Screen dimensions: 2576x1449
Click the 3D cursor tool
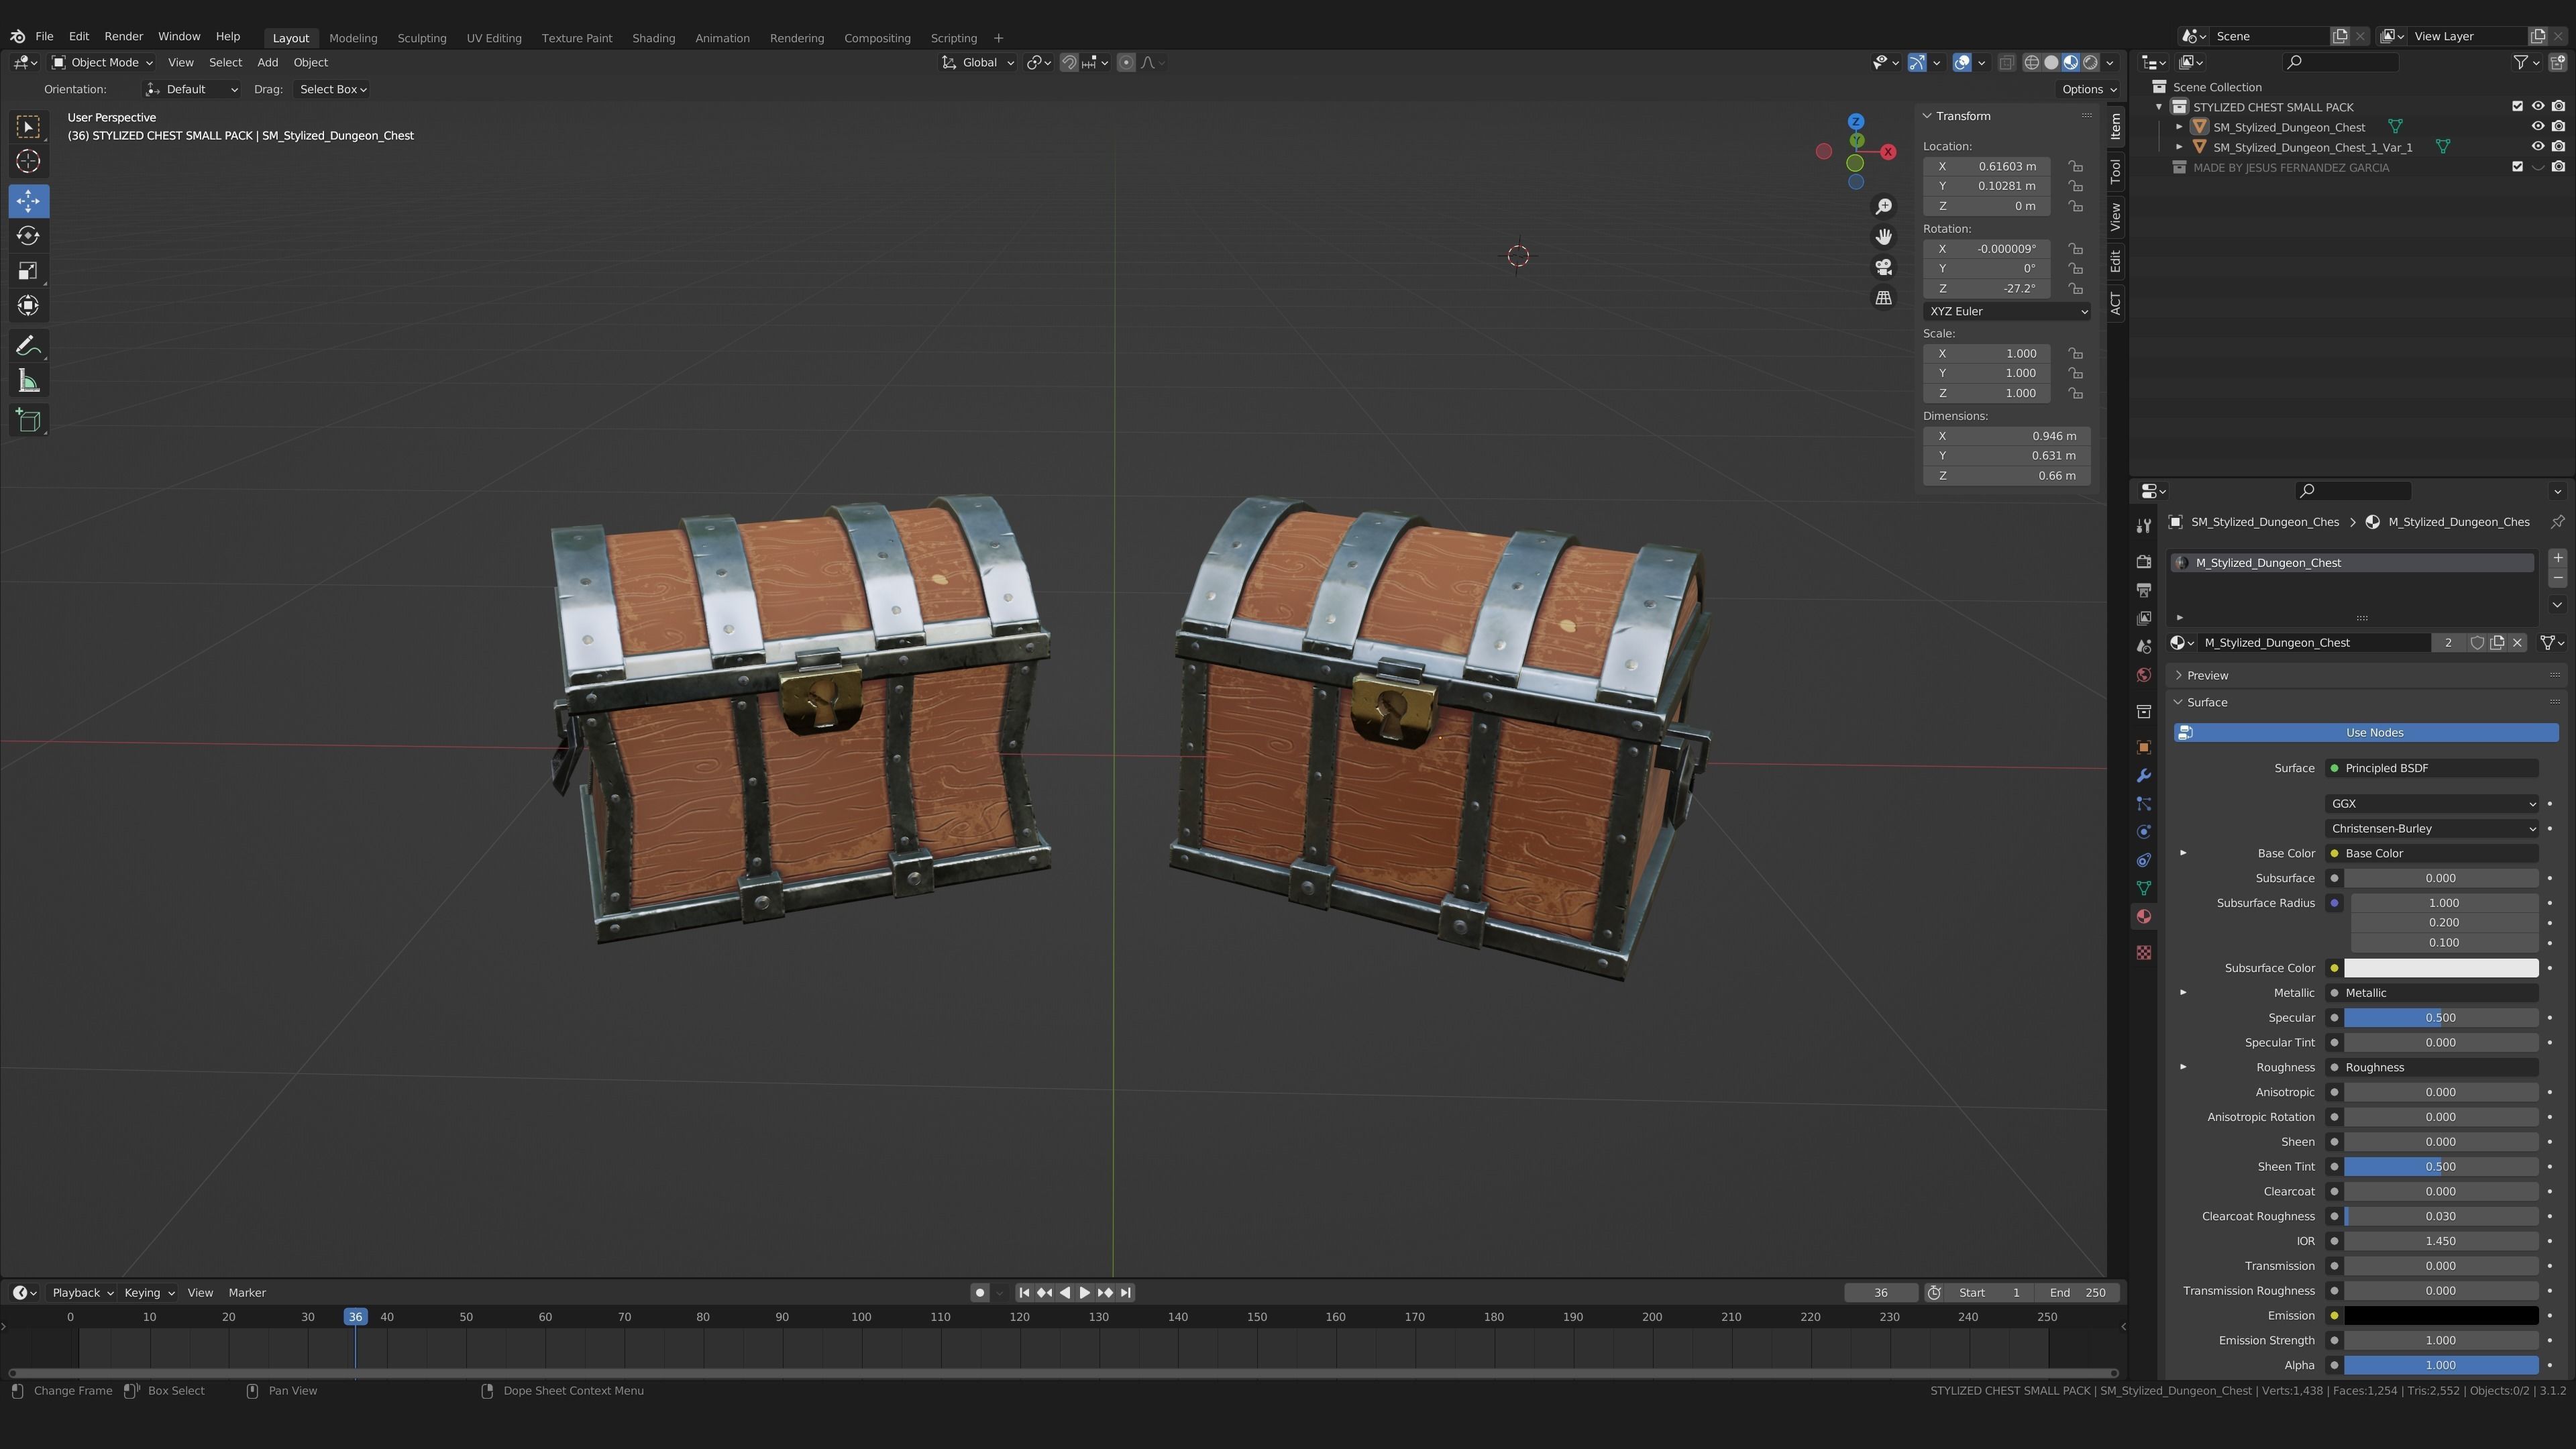pos(28,161)
